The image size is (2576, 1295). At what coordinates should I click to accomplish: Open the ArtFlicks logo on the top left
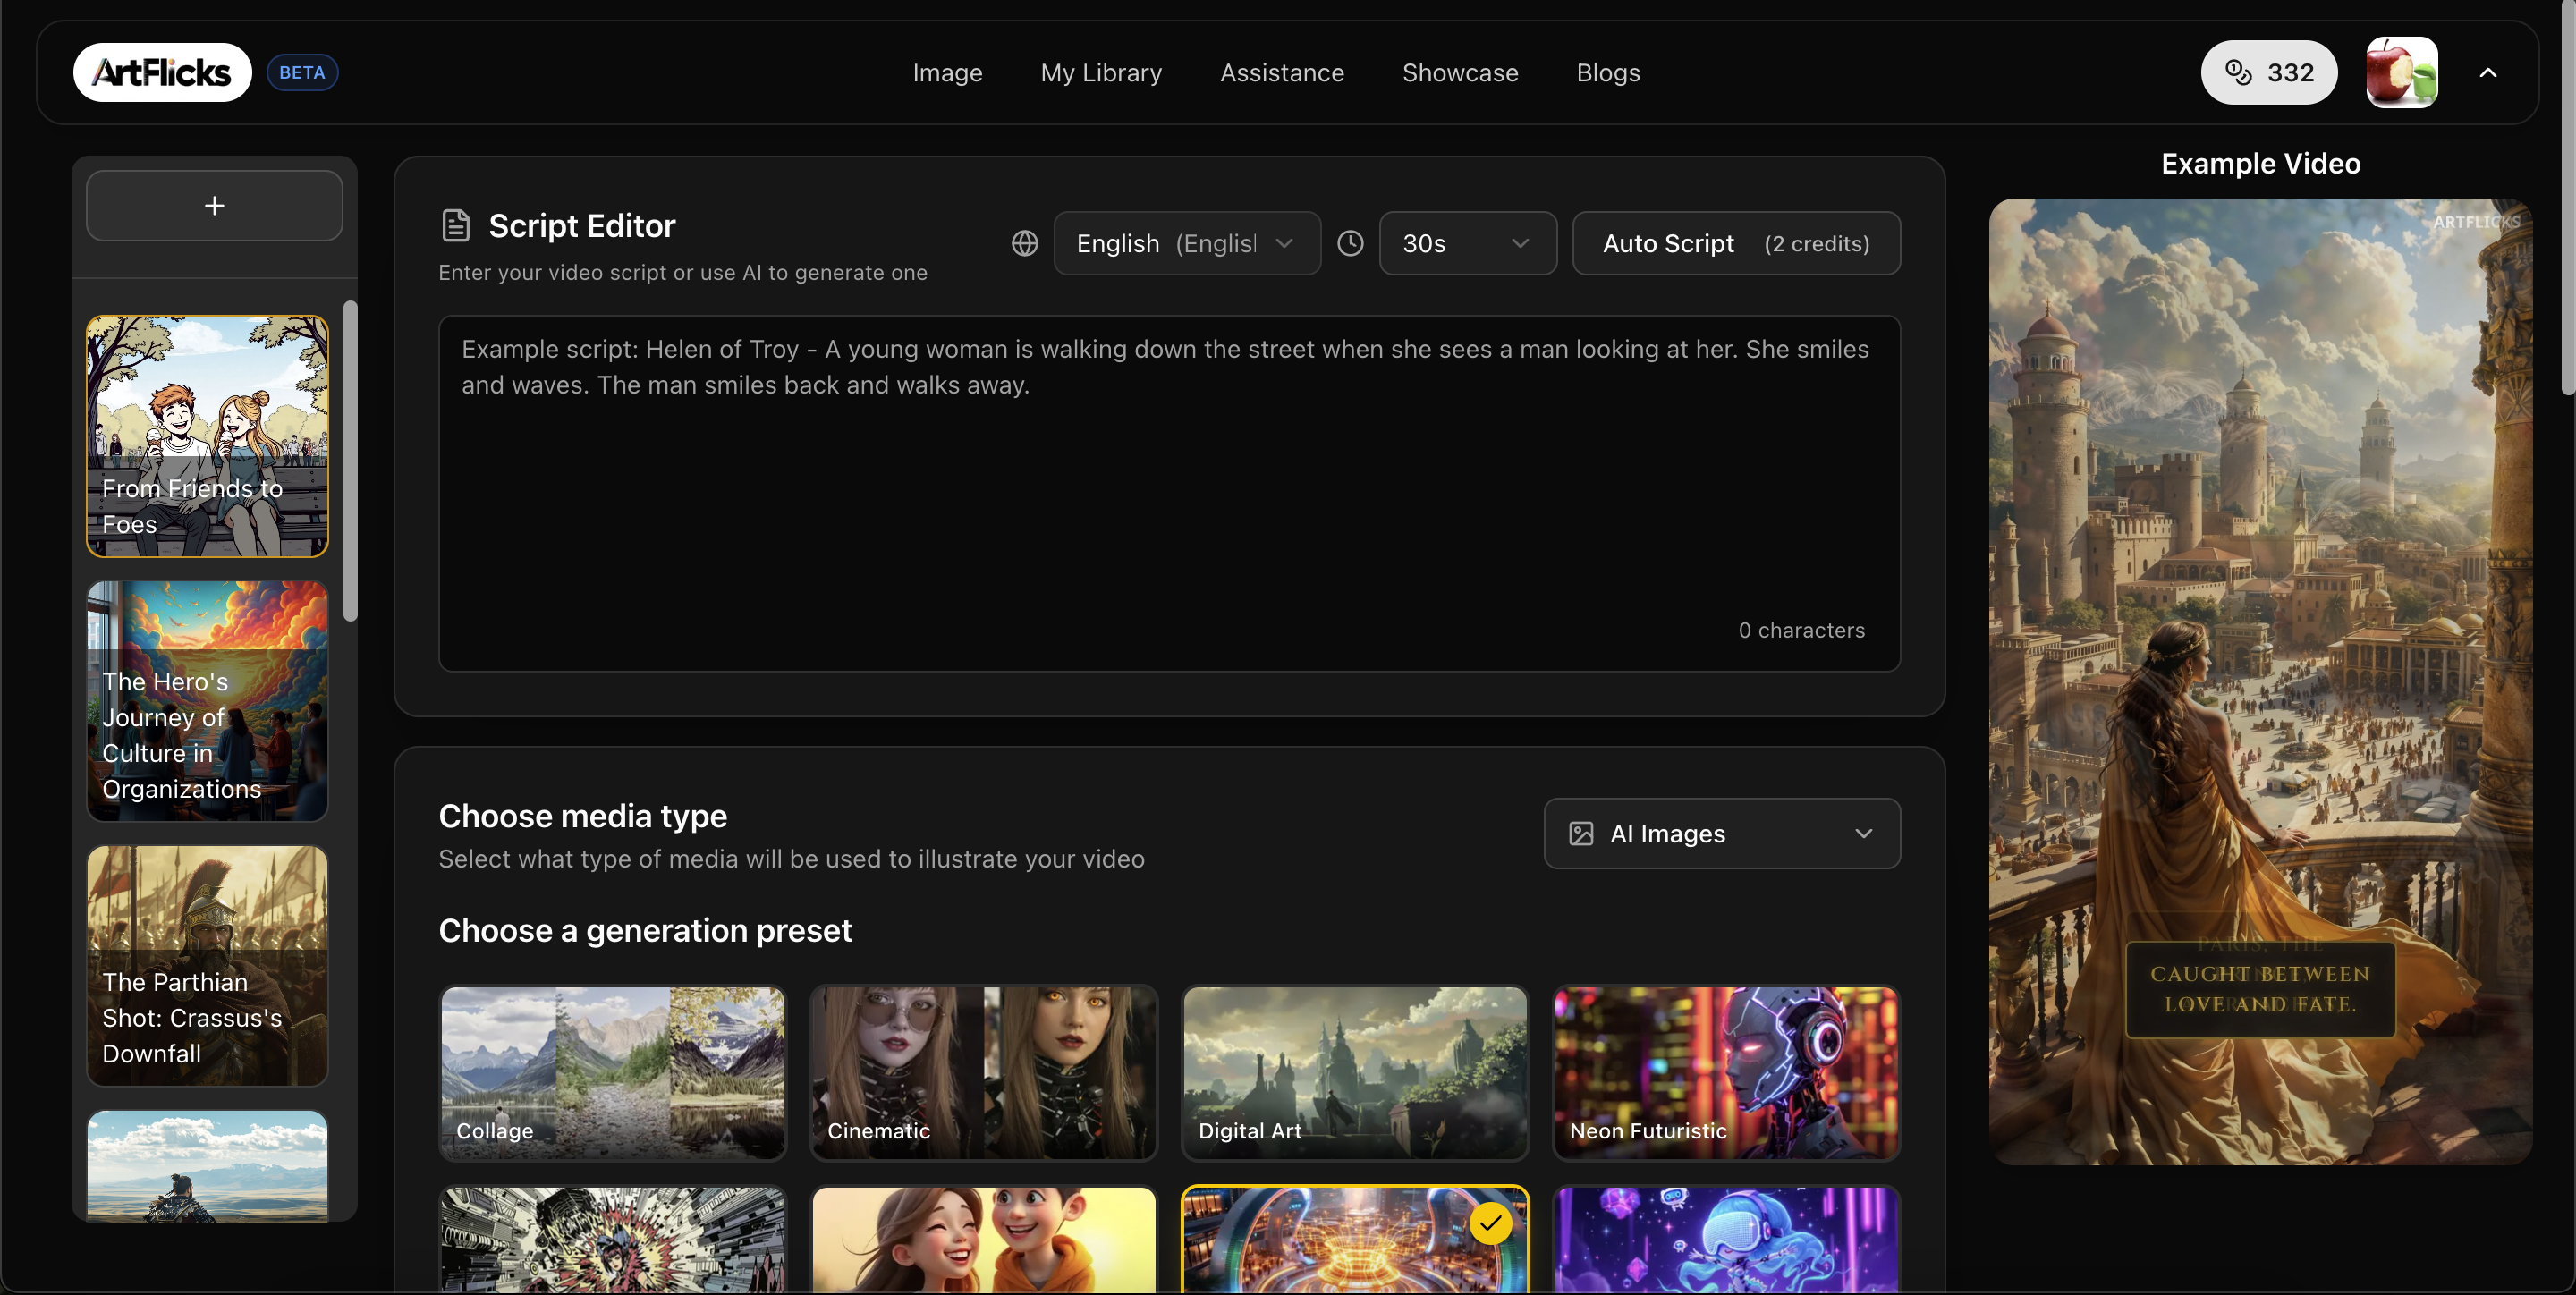tap(162, 71)
